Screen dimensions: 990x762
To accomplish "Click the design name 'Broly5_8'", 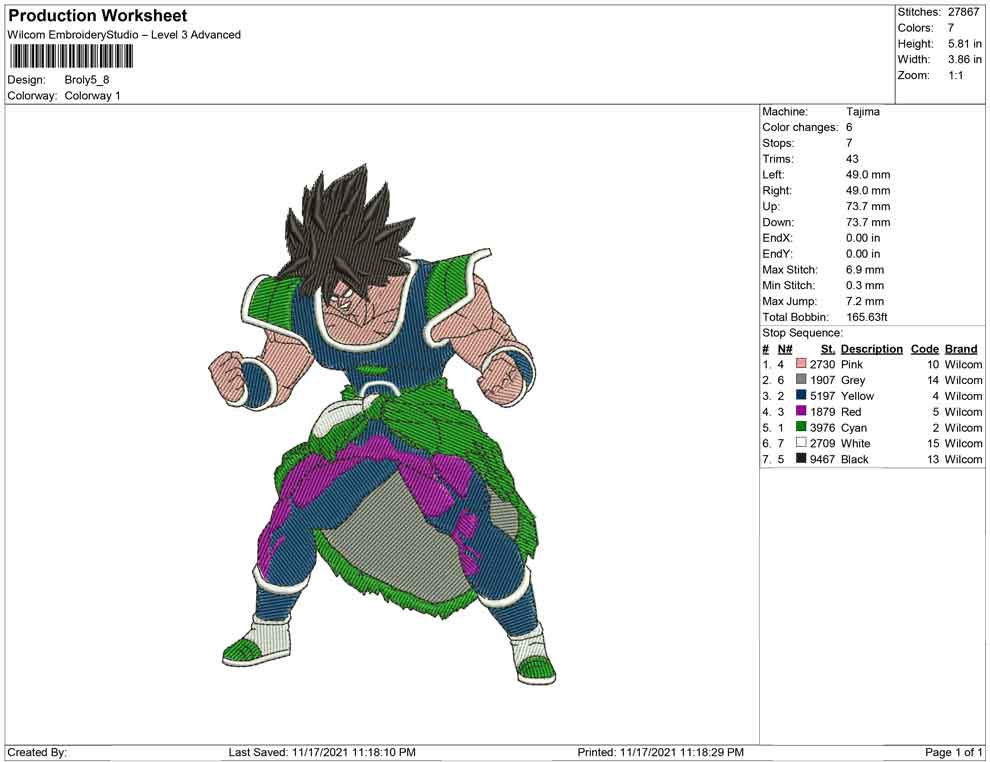I will tap(87, 80).
